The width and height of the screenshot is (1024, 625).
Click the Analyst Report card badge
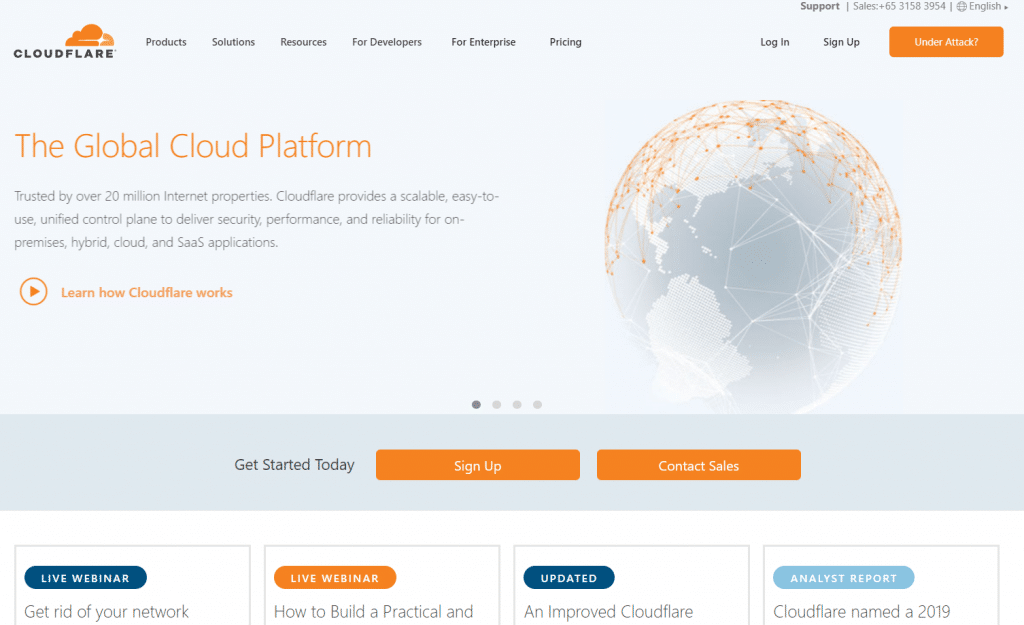coord(843,578)
